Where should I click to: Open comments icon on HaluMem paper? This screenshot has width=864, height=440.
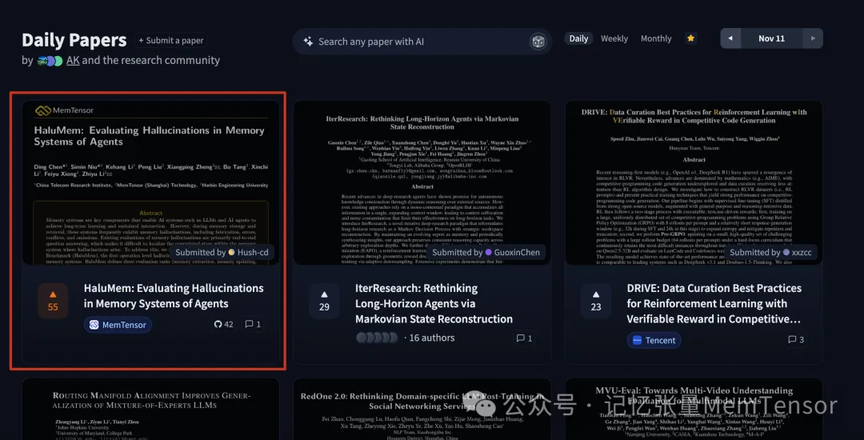click(253, 324)
